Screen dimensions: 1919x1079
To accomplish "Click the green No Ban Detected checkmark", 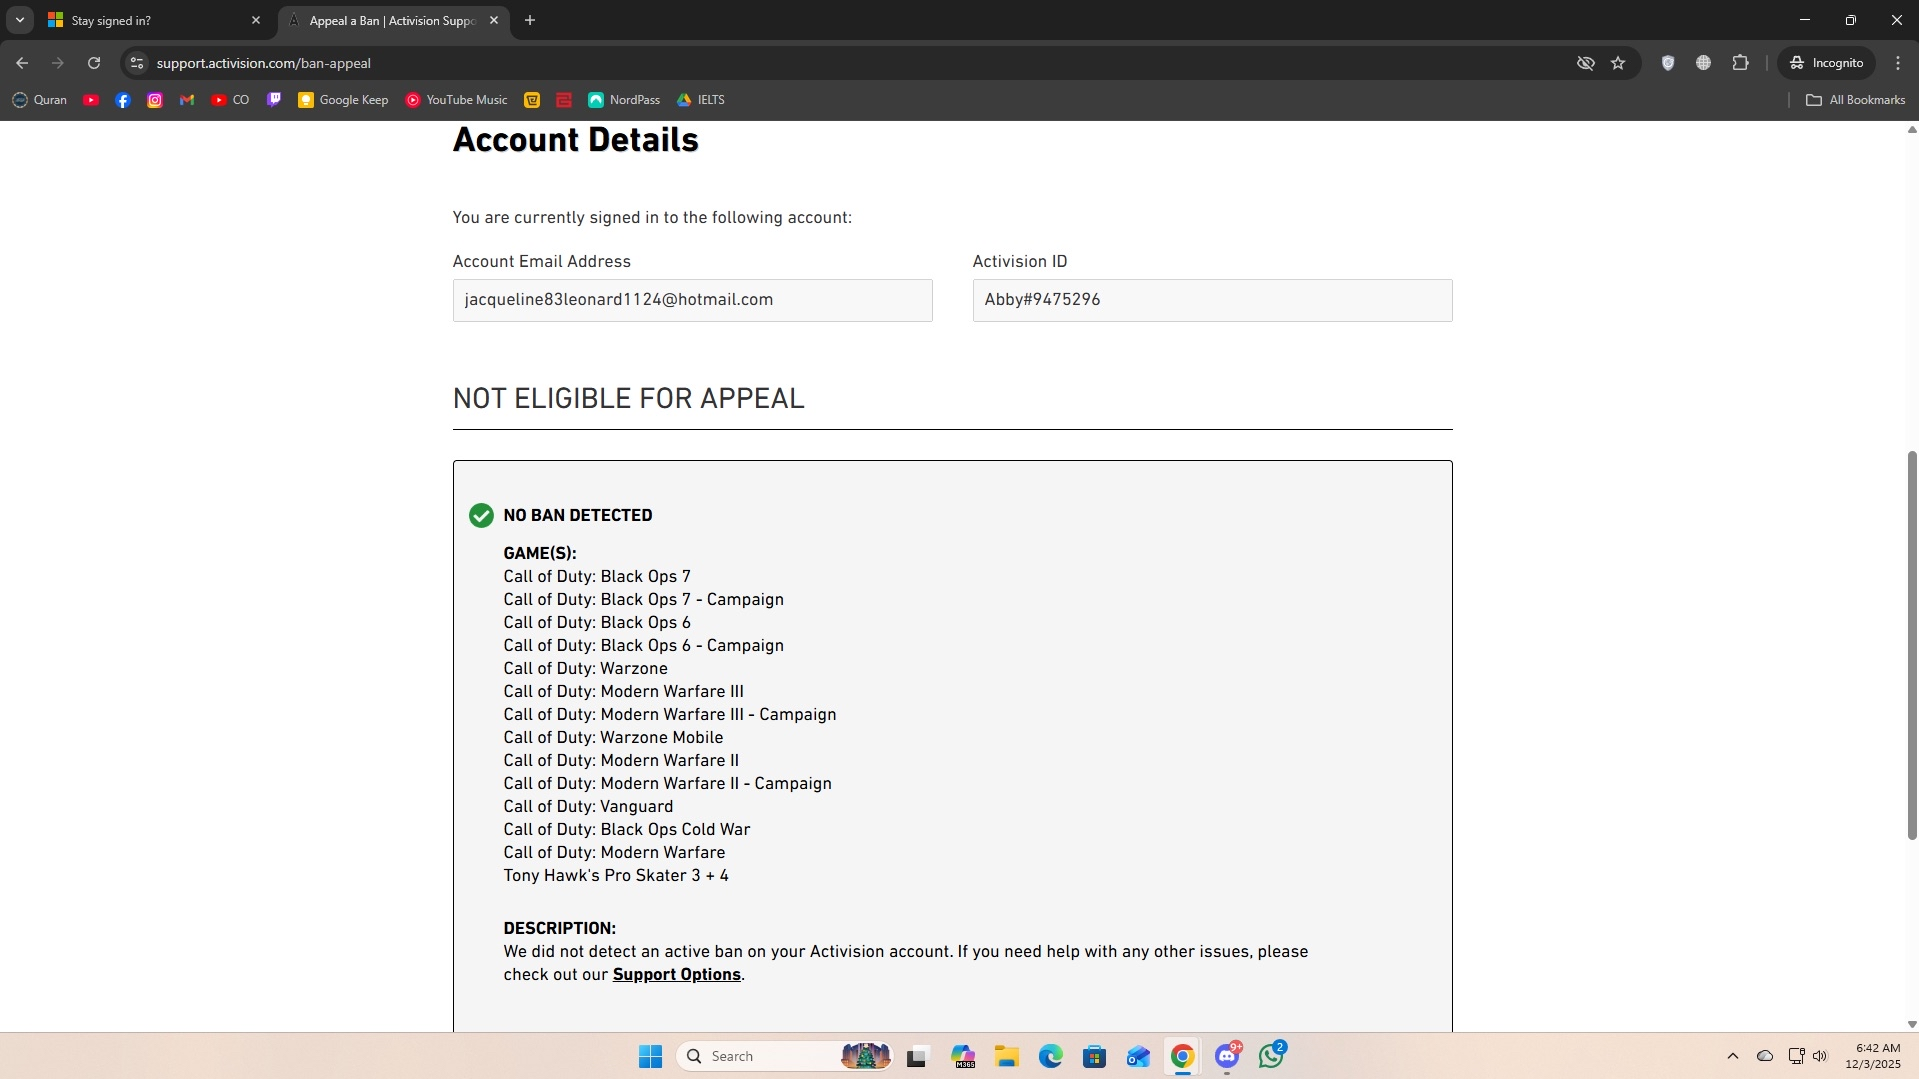I will click(481, 516).
